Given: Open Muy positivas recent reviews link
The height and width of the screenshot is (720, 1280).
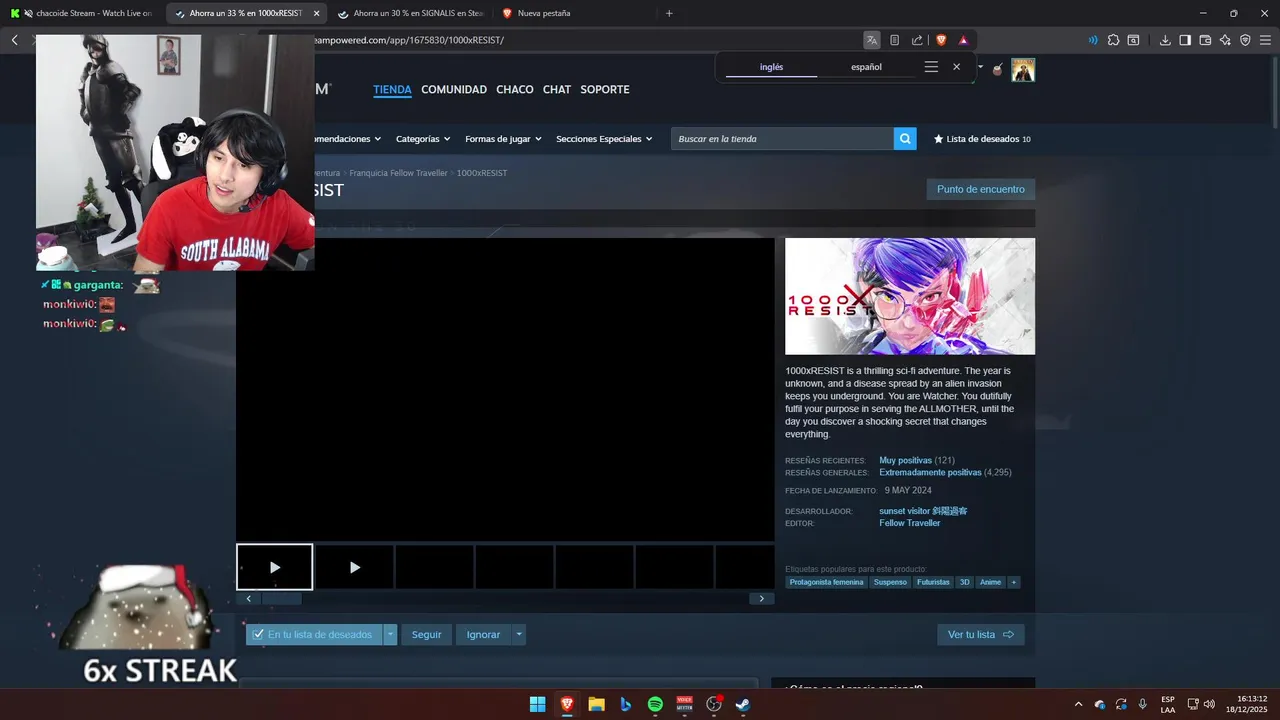Looking at the screenshot, I should pyautogui.click(x=906, y=460).
